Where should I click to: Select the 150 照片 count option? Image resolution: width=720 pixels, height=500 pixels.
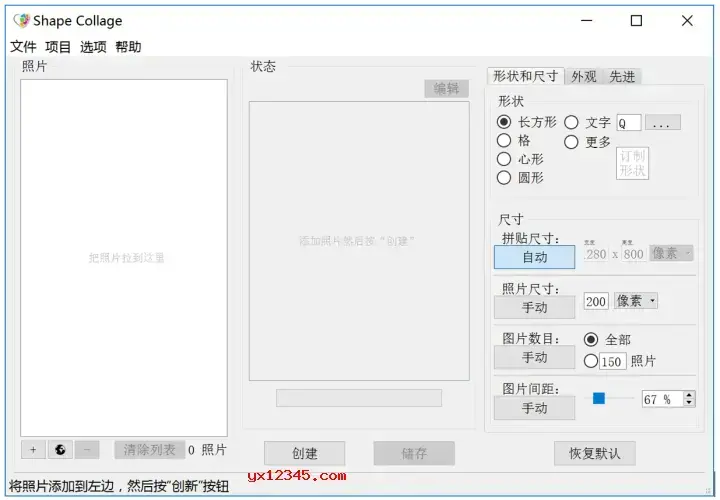pyautogui.click(x=591, y=361)
